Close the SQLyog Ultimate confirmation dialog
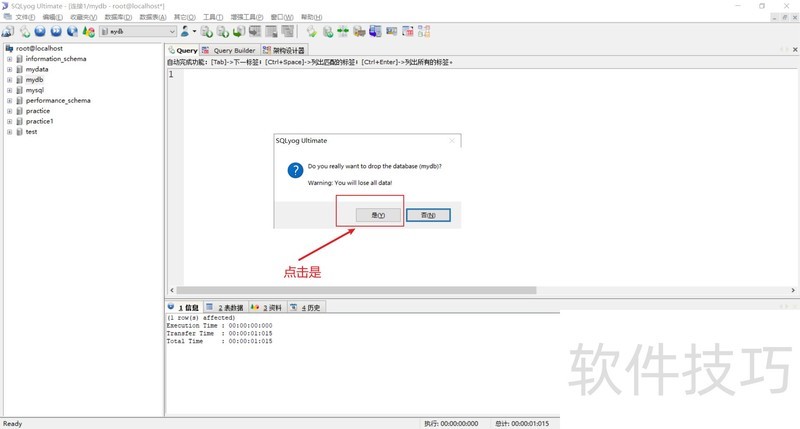The height and width of the screenshot is (429, 800). coord(452,141)
